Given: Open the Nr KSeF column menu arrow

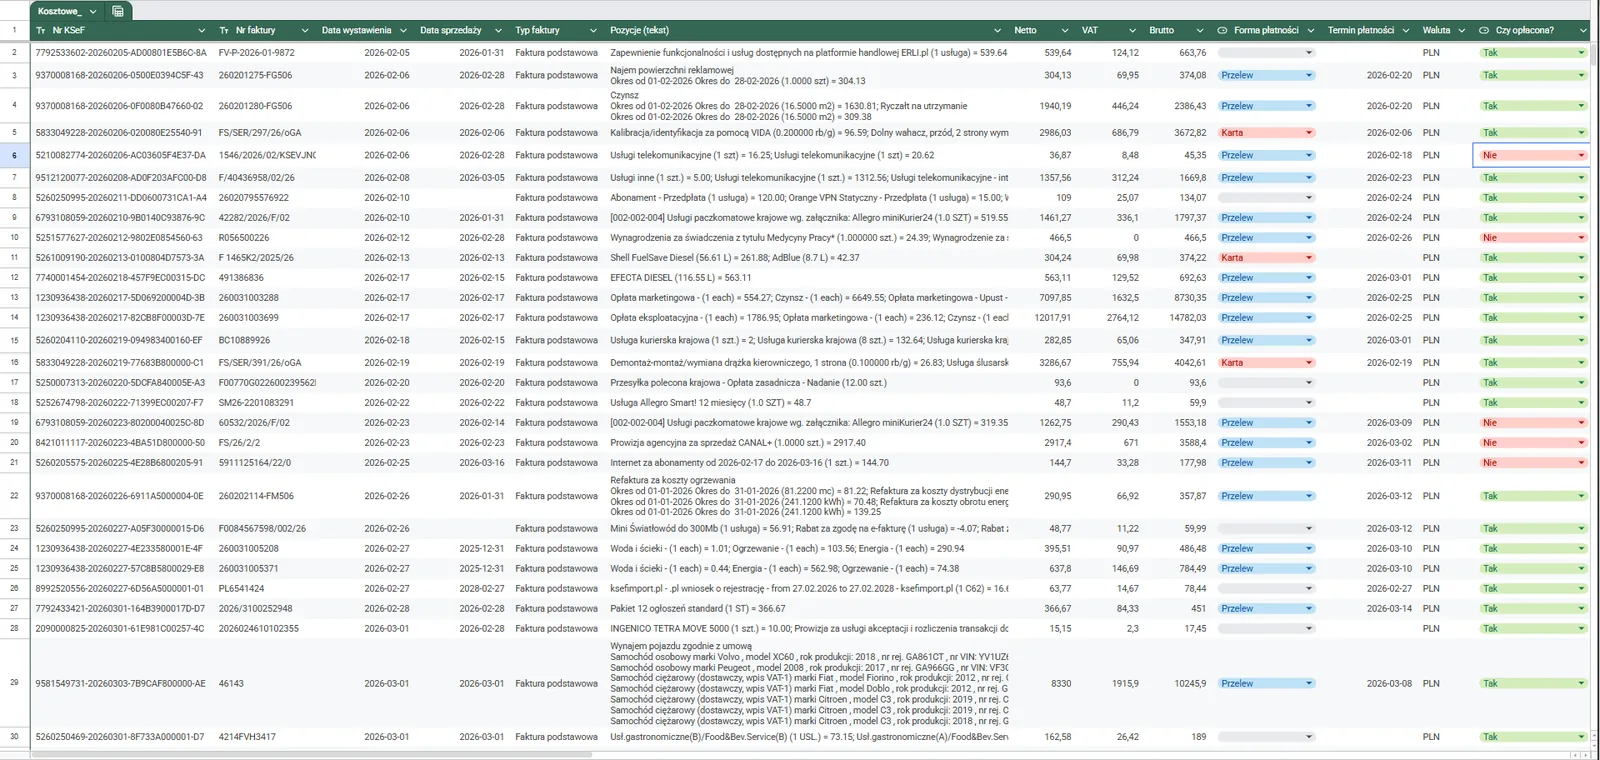Looking at the screenshot, I should click(201, 30).
